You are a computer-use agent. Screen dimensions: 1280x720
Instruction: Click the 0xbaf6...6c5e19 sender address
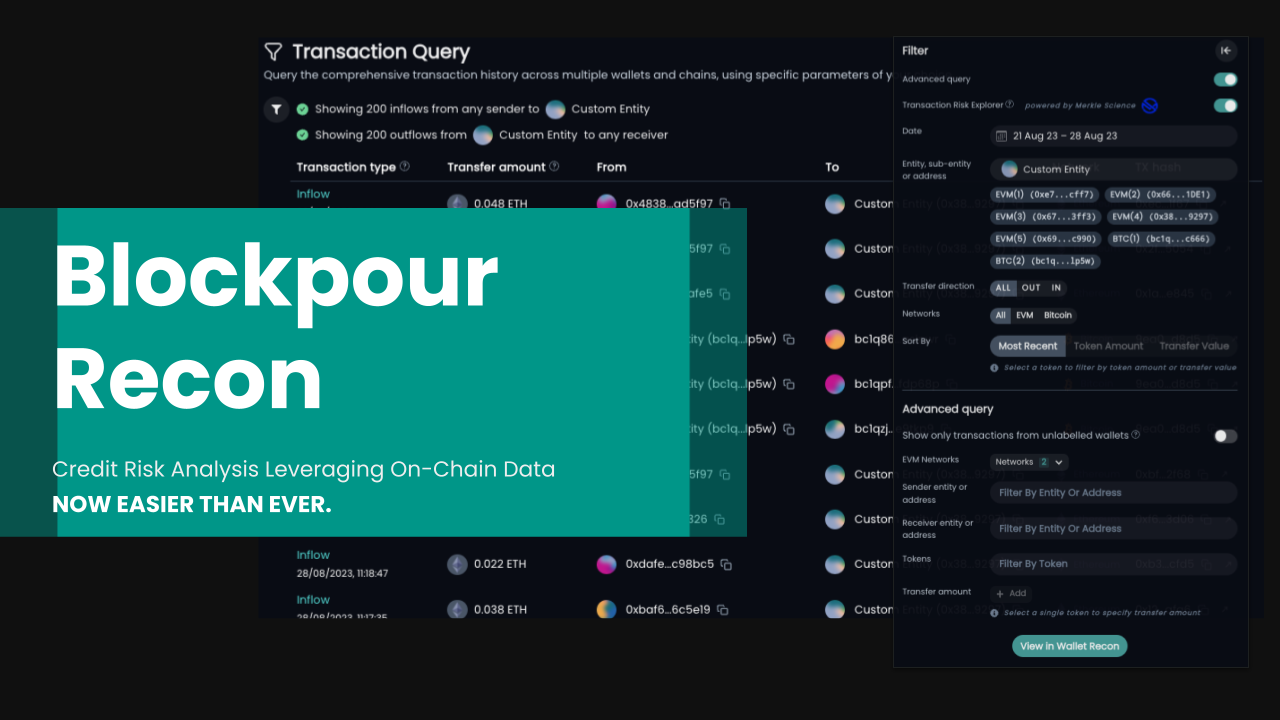668,609
